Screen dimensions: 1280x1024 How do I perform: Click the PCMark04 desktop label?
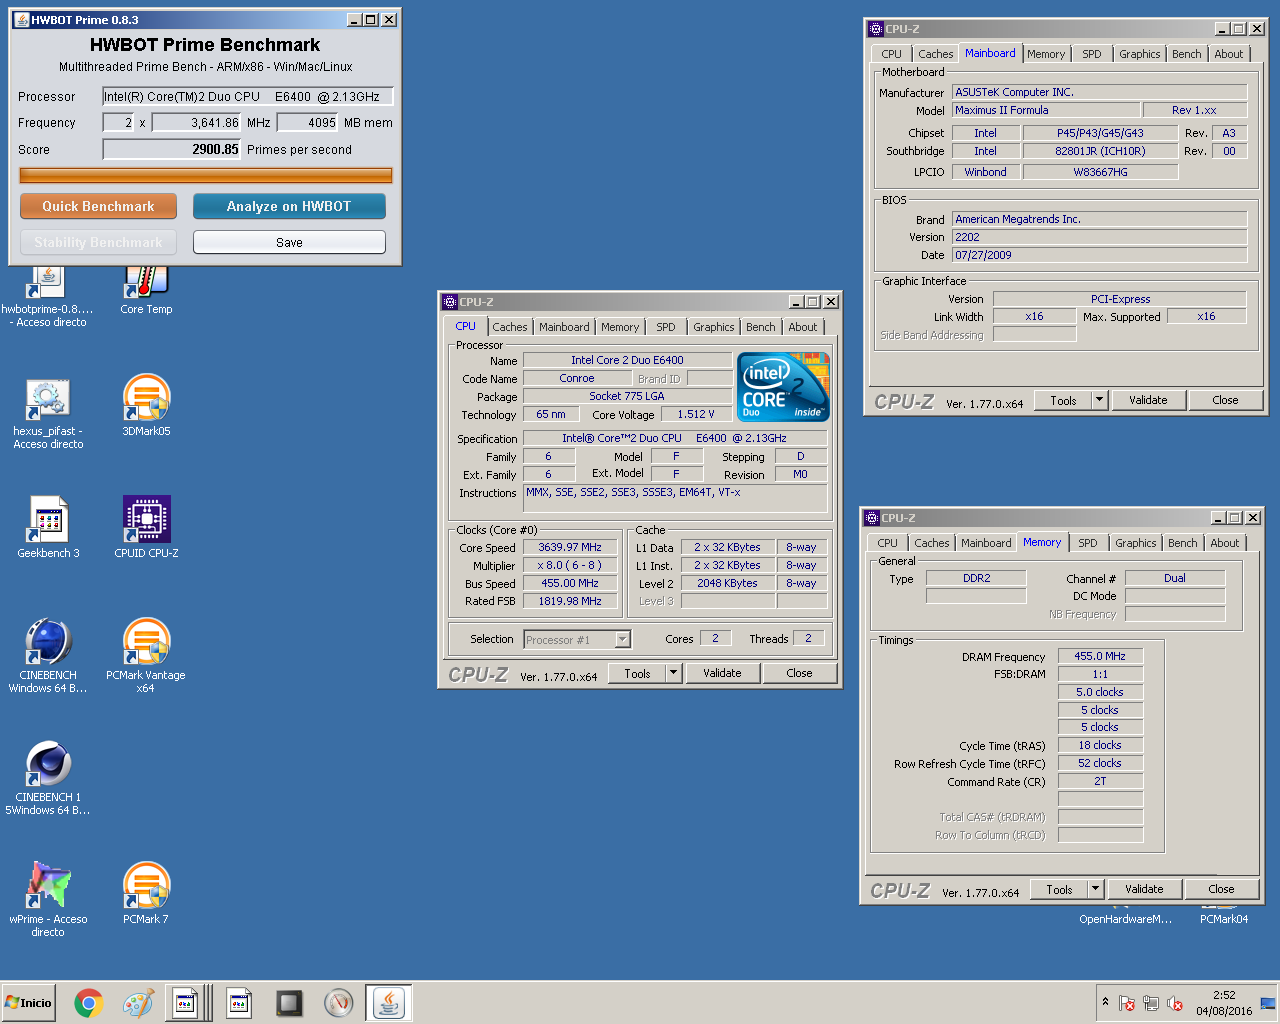[1224, 919]
